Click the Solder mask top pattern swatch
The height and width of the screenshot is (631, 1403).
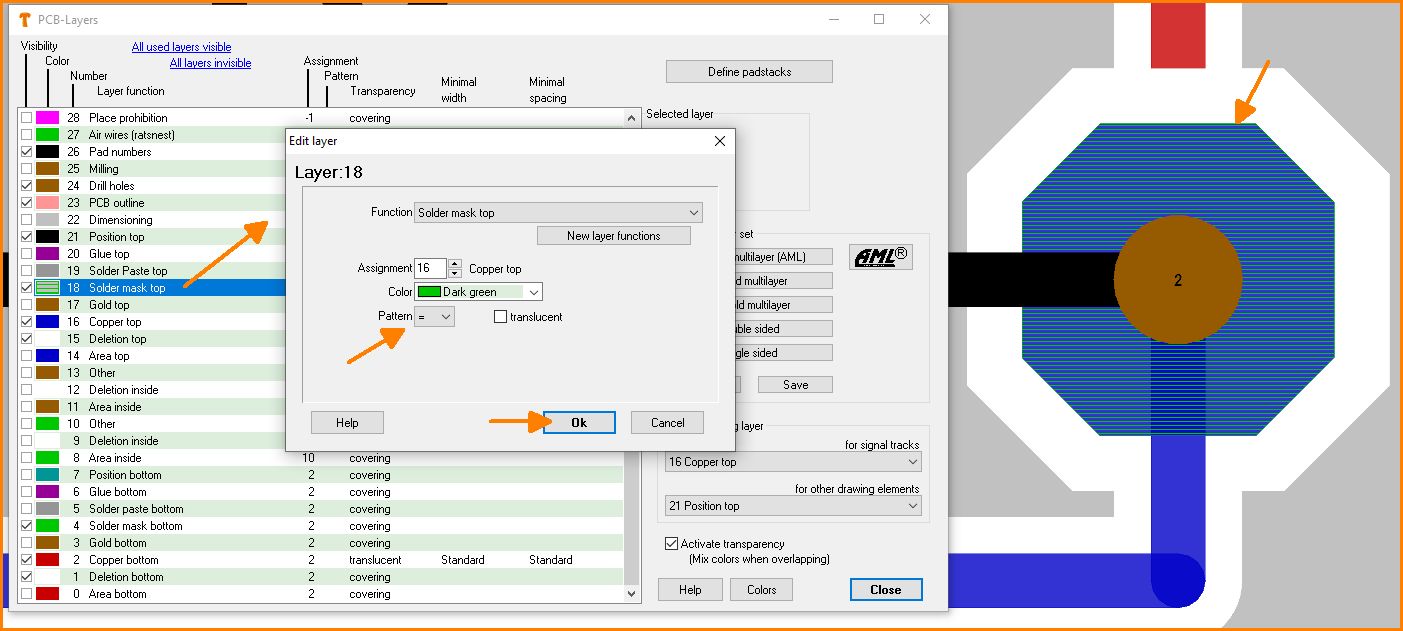point(47,288)
